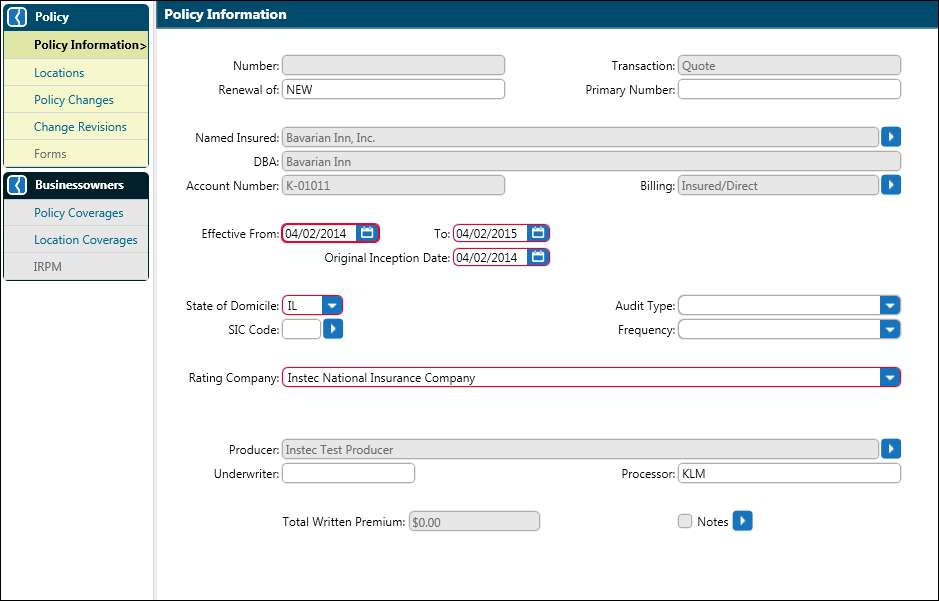
Task: Toggle the Notes checkbox
Action: coord(685,521)
